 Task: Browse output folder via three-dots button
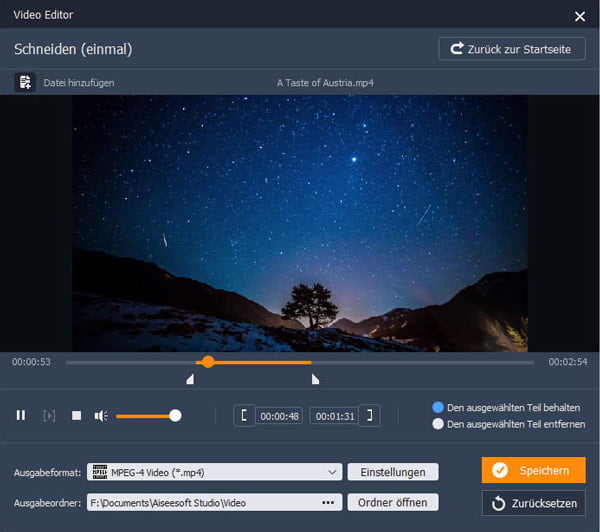click(x=327, y=502)
